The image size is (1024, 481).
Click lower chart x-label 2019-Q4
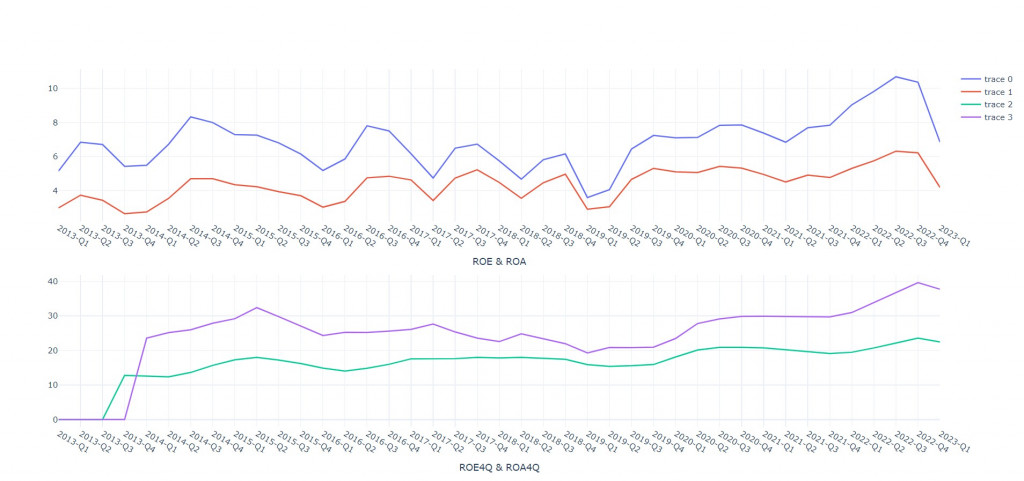669,442
